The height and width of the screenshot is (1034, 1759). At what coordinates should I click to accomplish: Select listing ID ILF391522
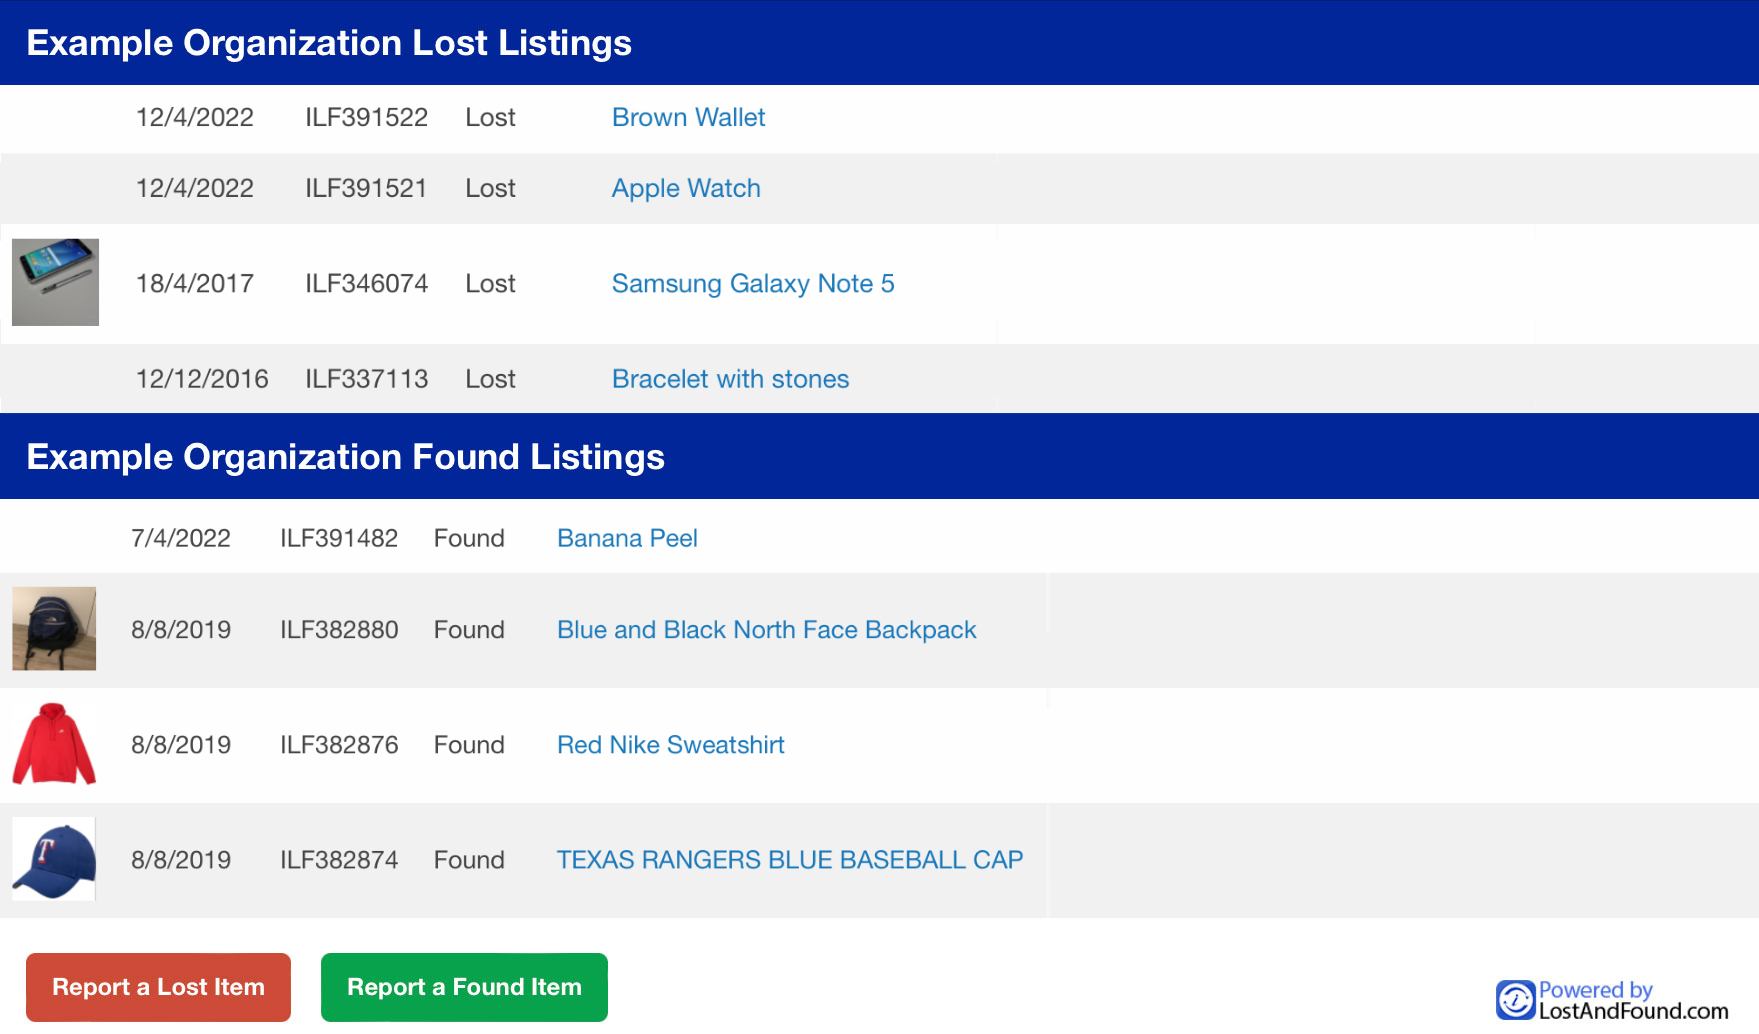click(x=366, y=117)
